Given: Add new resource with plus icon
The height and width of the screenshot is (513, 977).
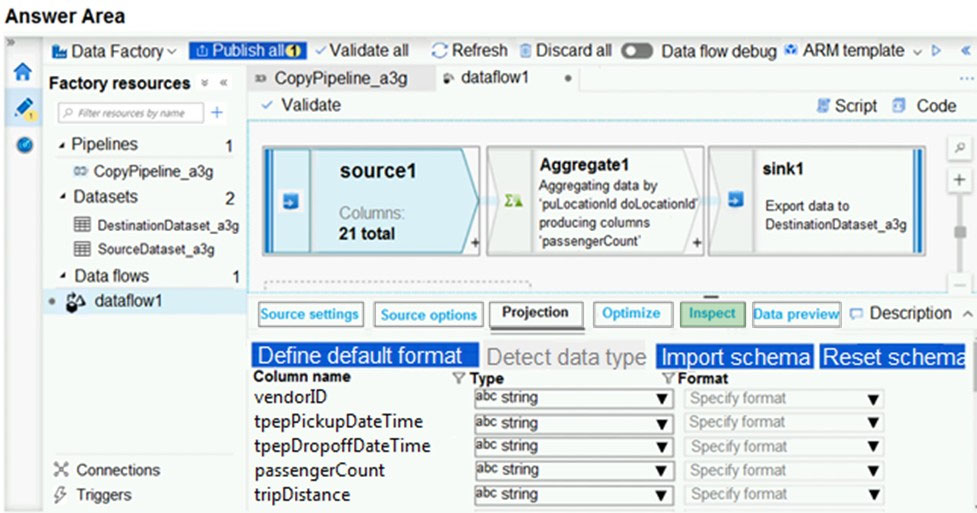Looking at the screenshot, I should [x=217, y=113].
